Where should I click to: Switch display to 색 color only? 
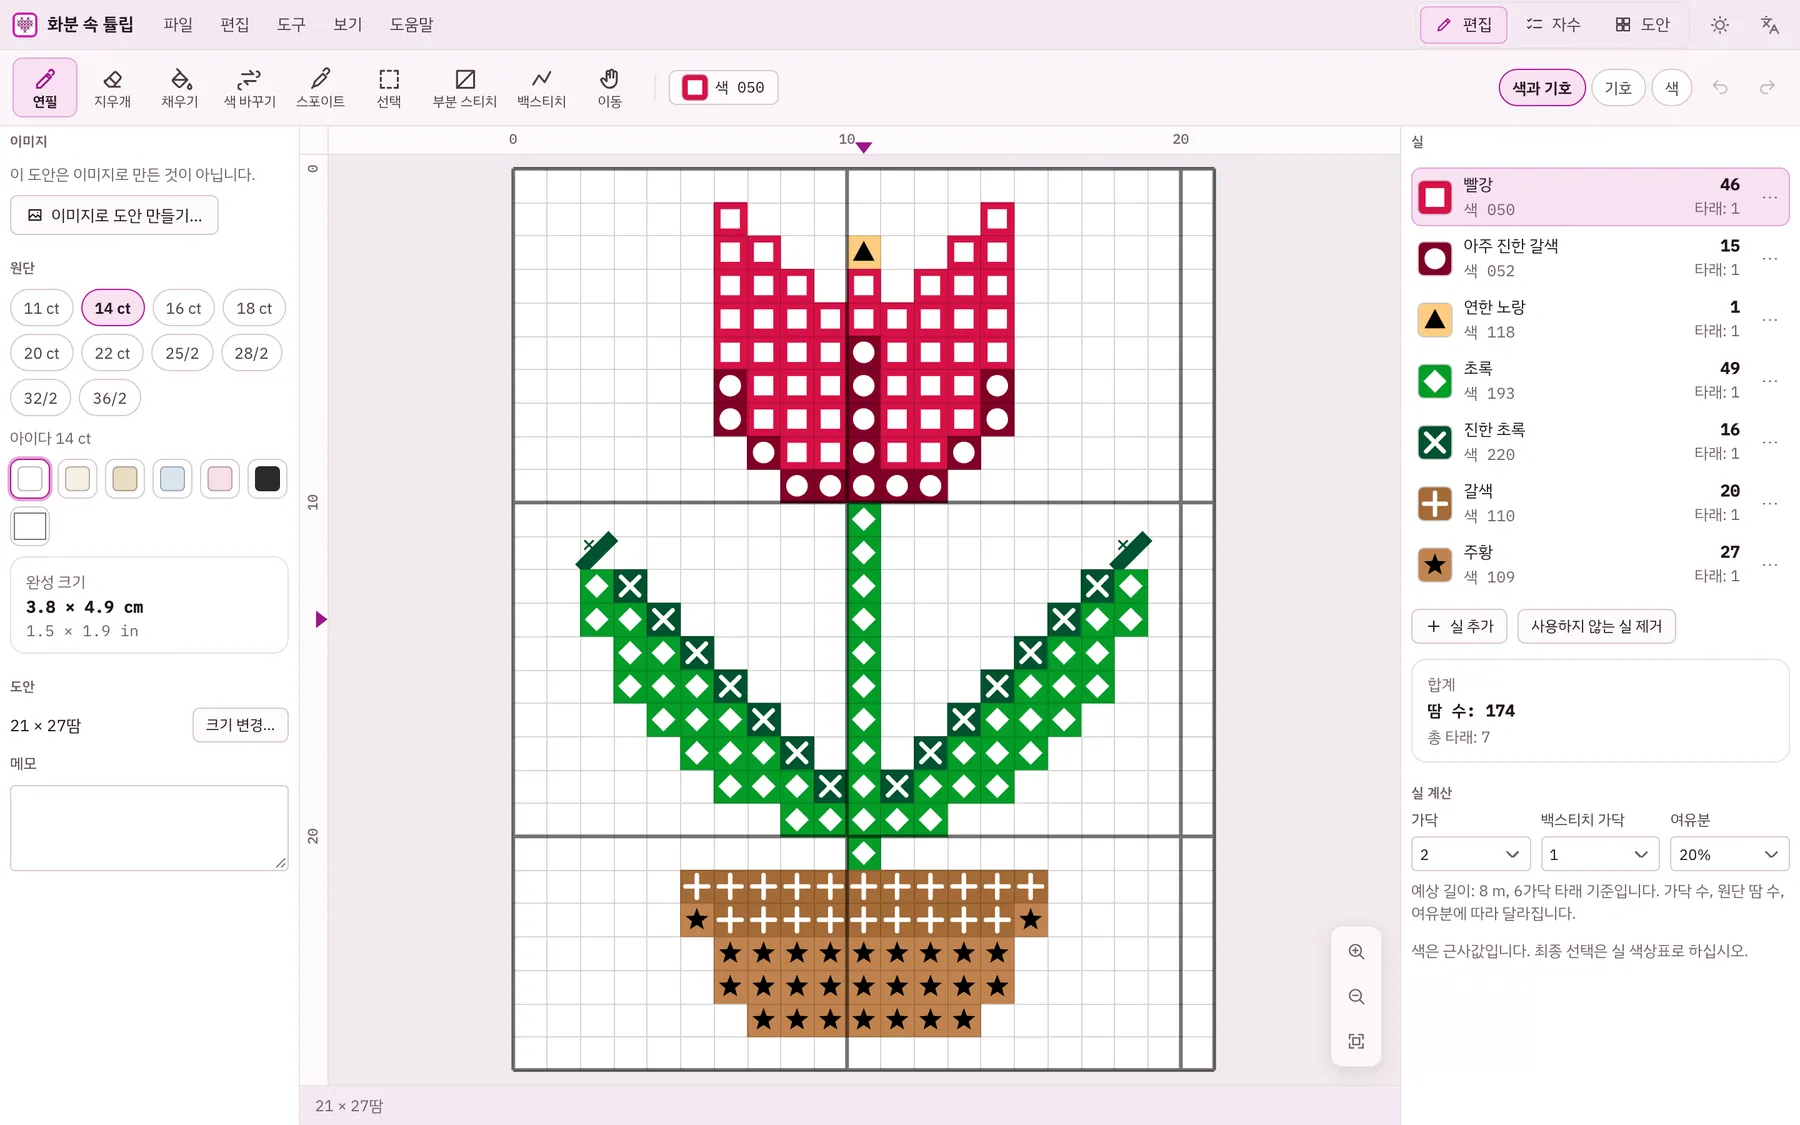tap(1672, 88)
